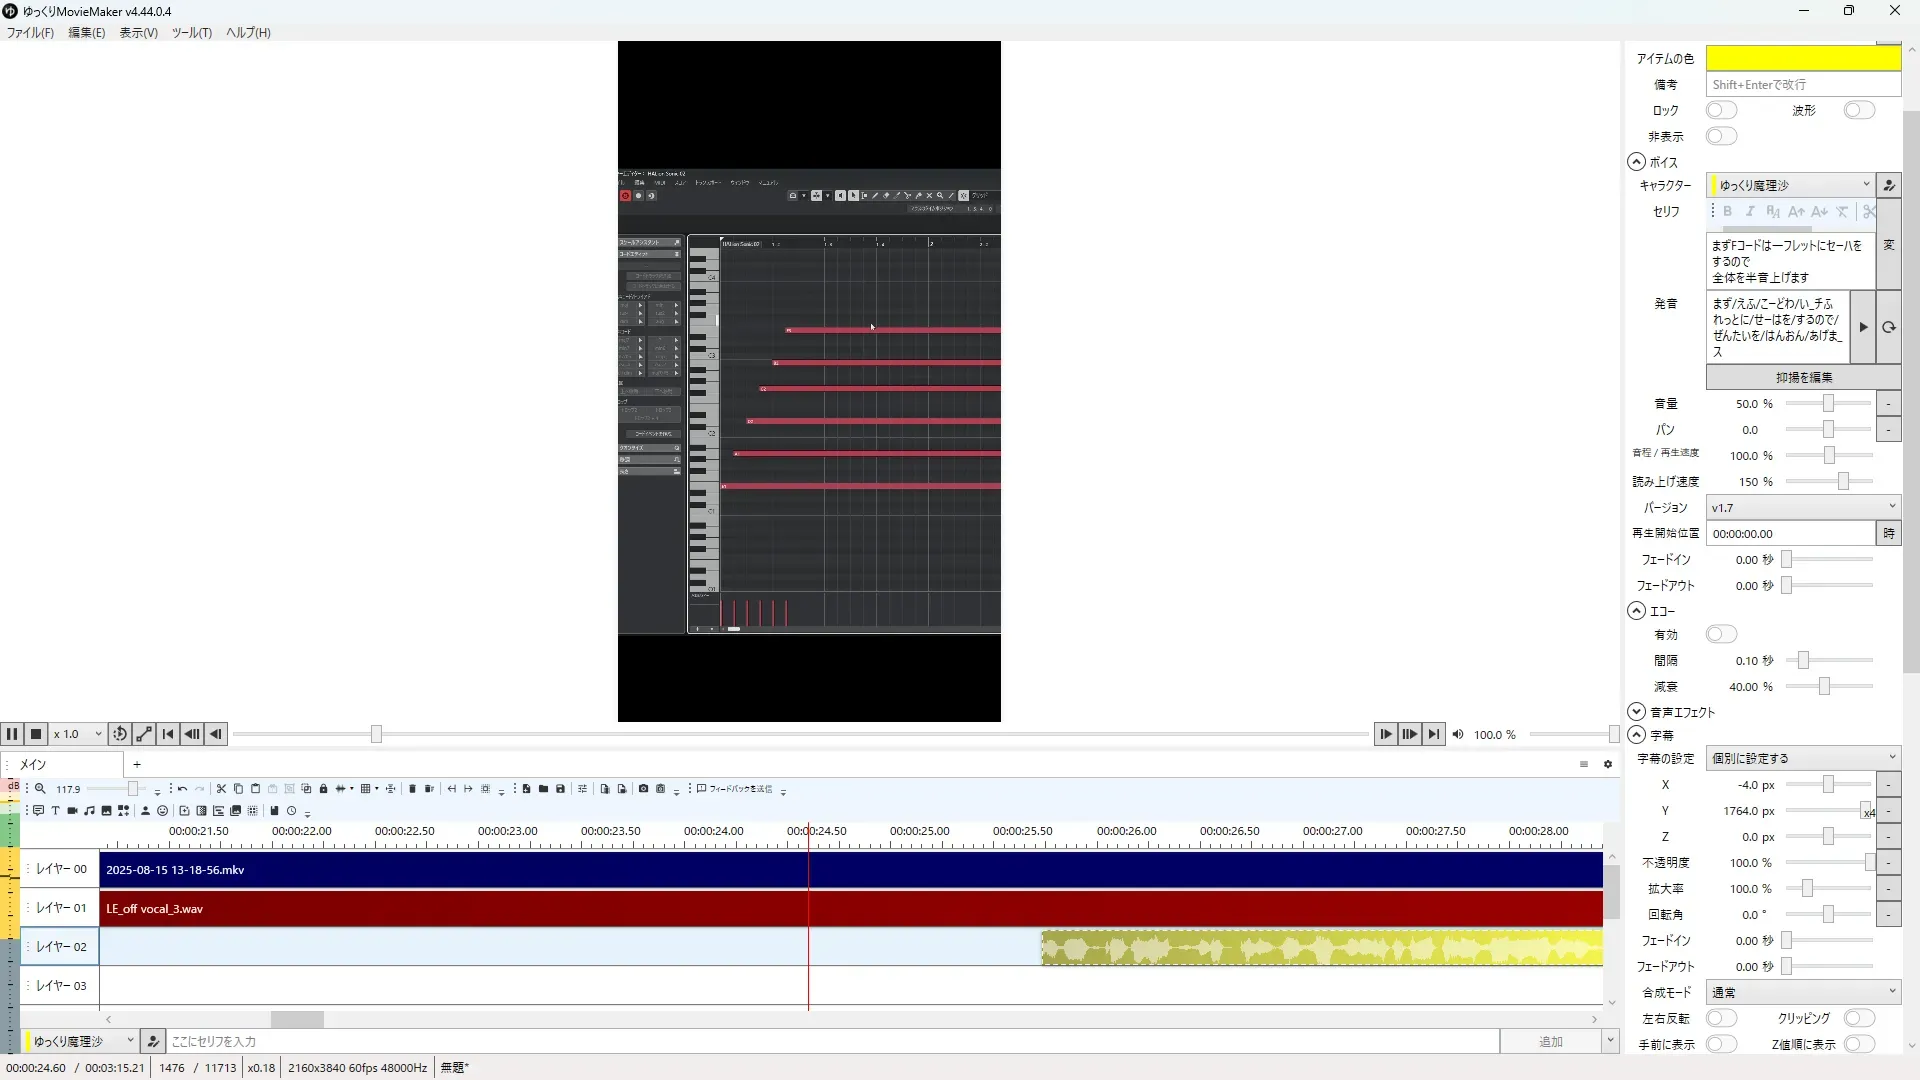
Task: Add an audio item via music note icon
Action: 89,811
